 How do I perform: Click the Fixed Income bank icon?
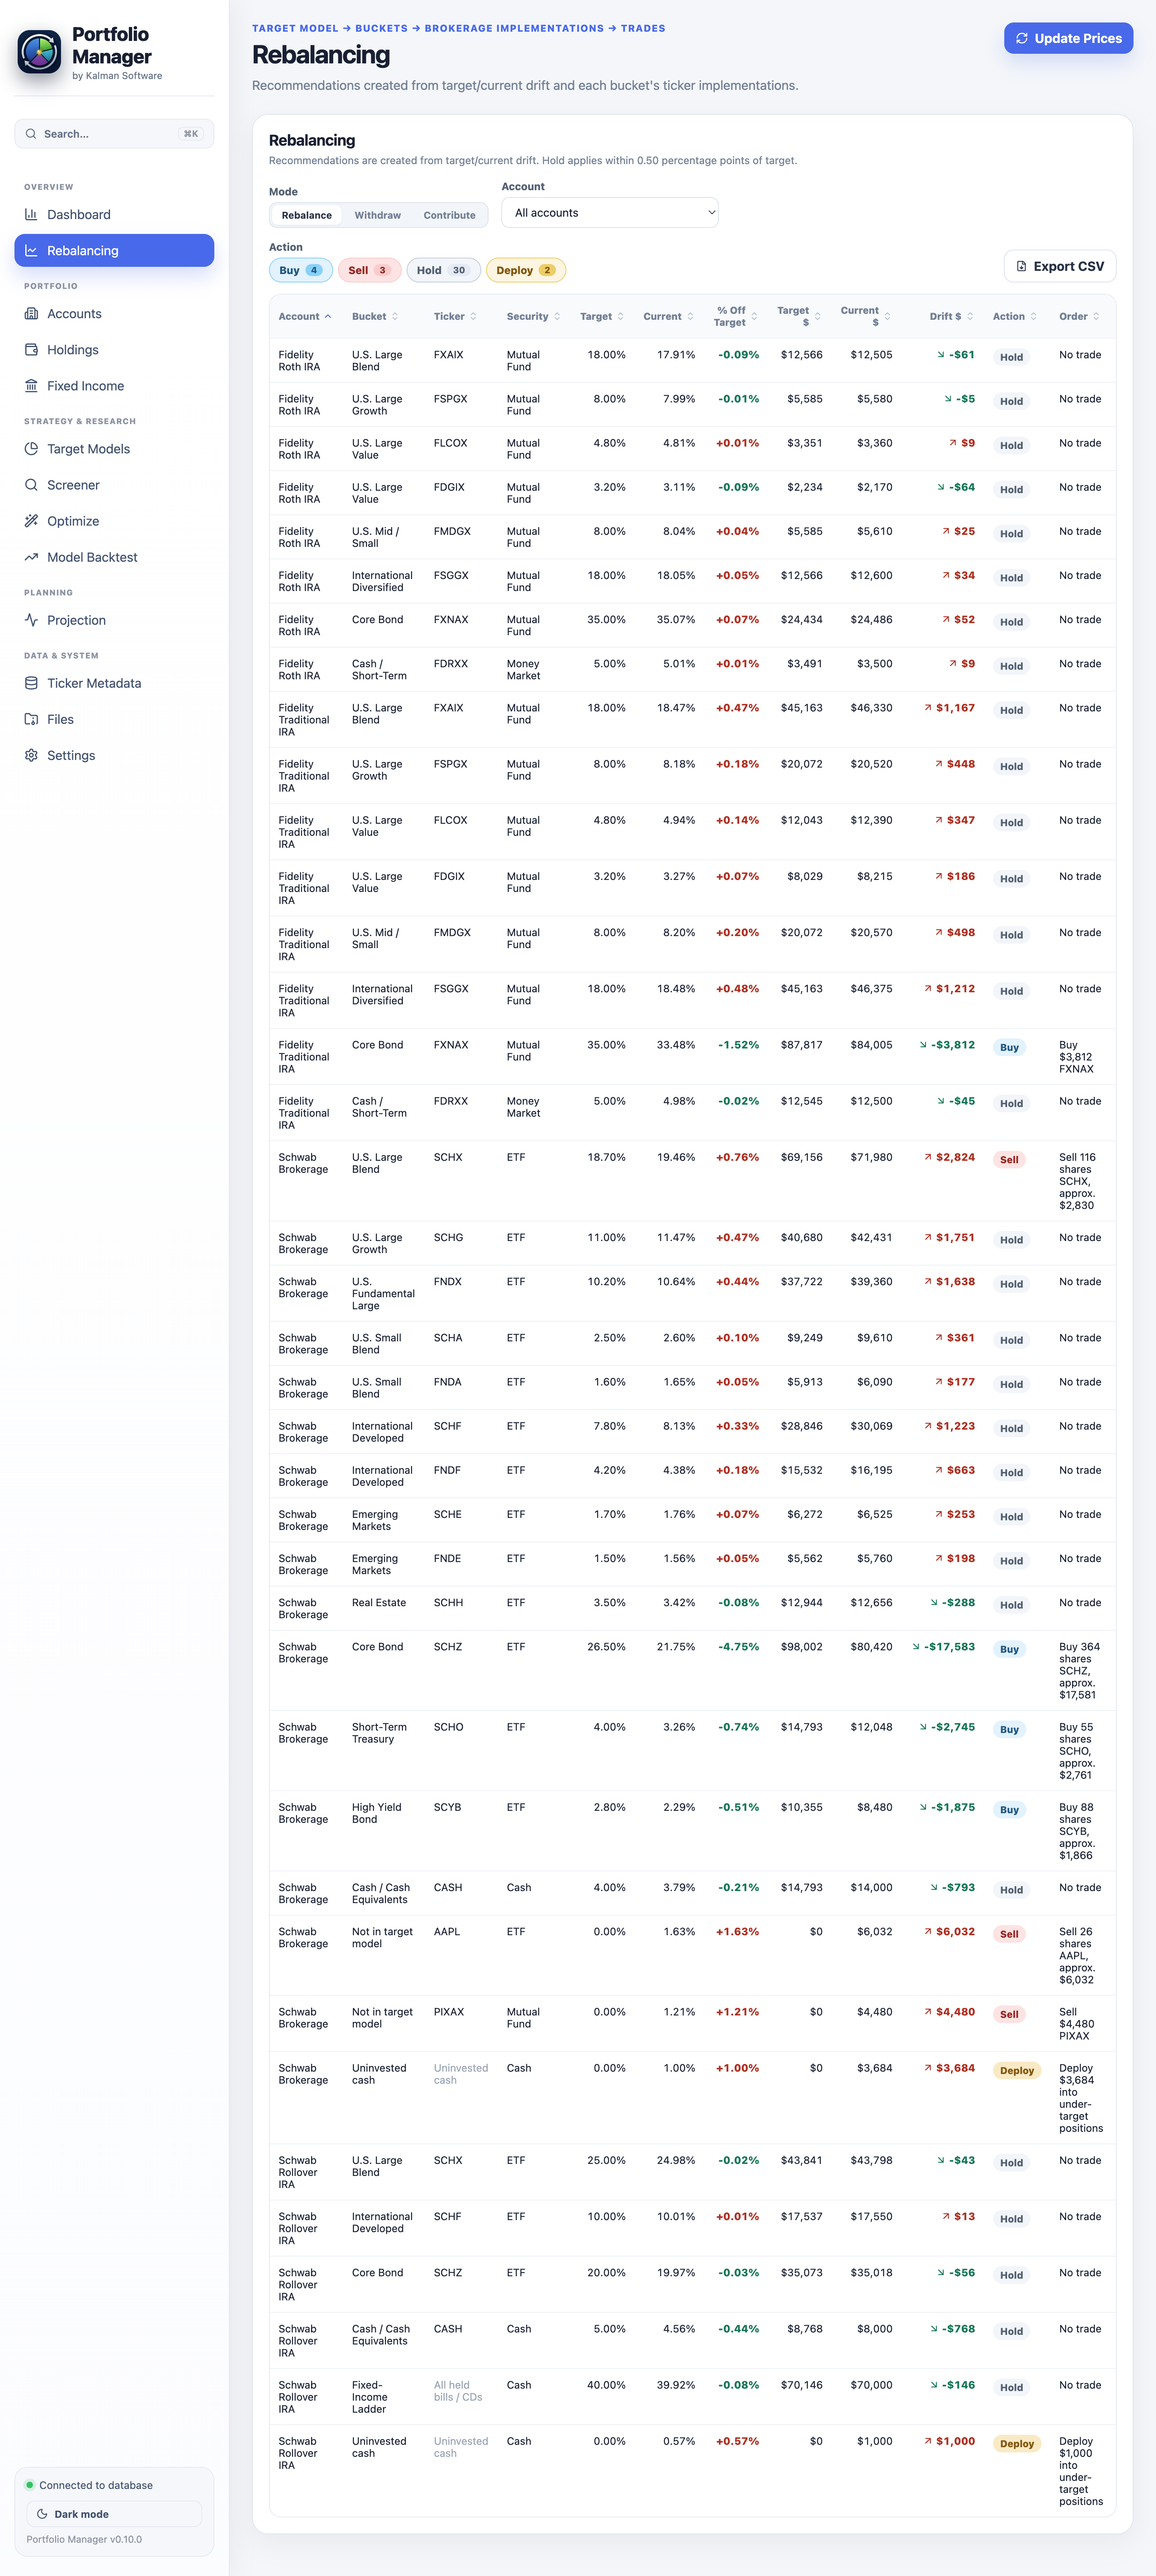pyautogui.click(x=31, y=385)
